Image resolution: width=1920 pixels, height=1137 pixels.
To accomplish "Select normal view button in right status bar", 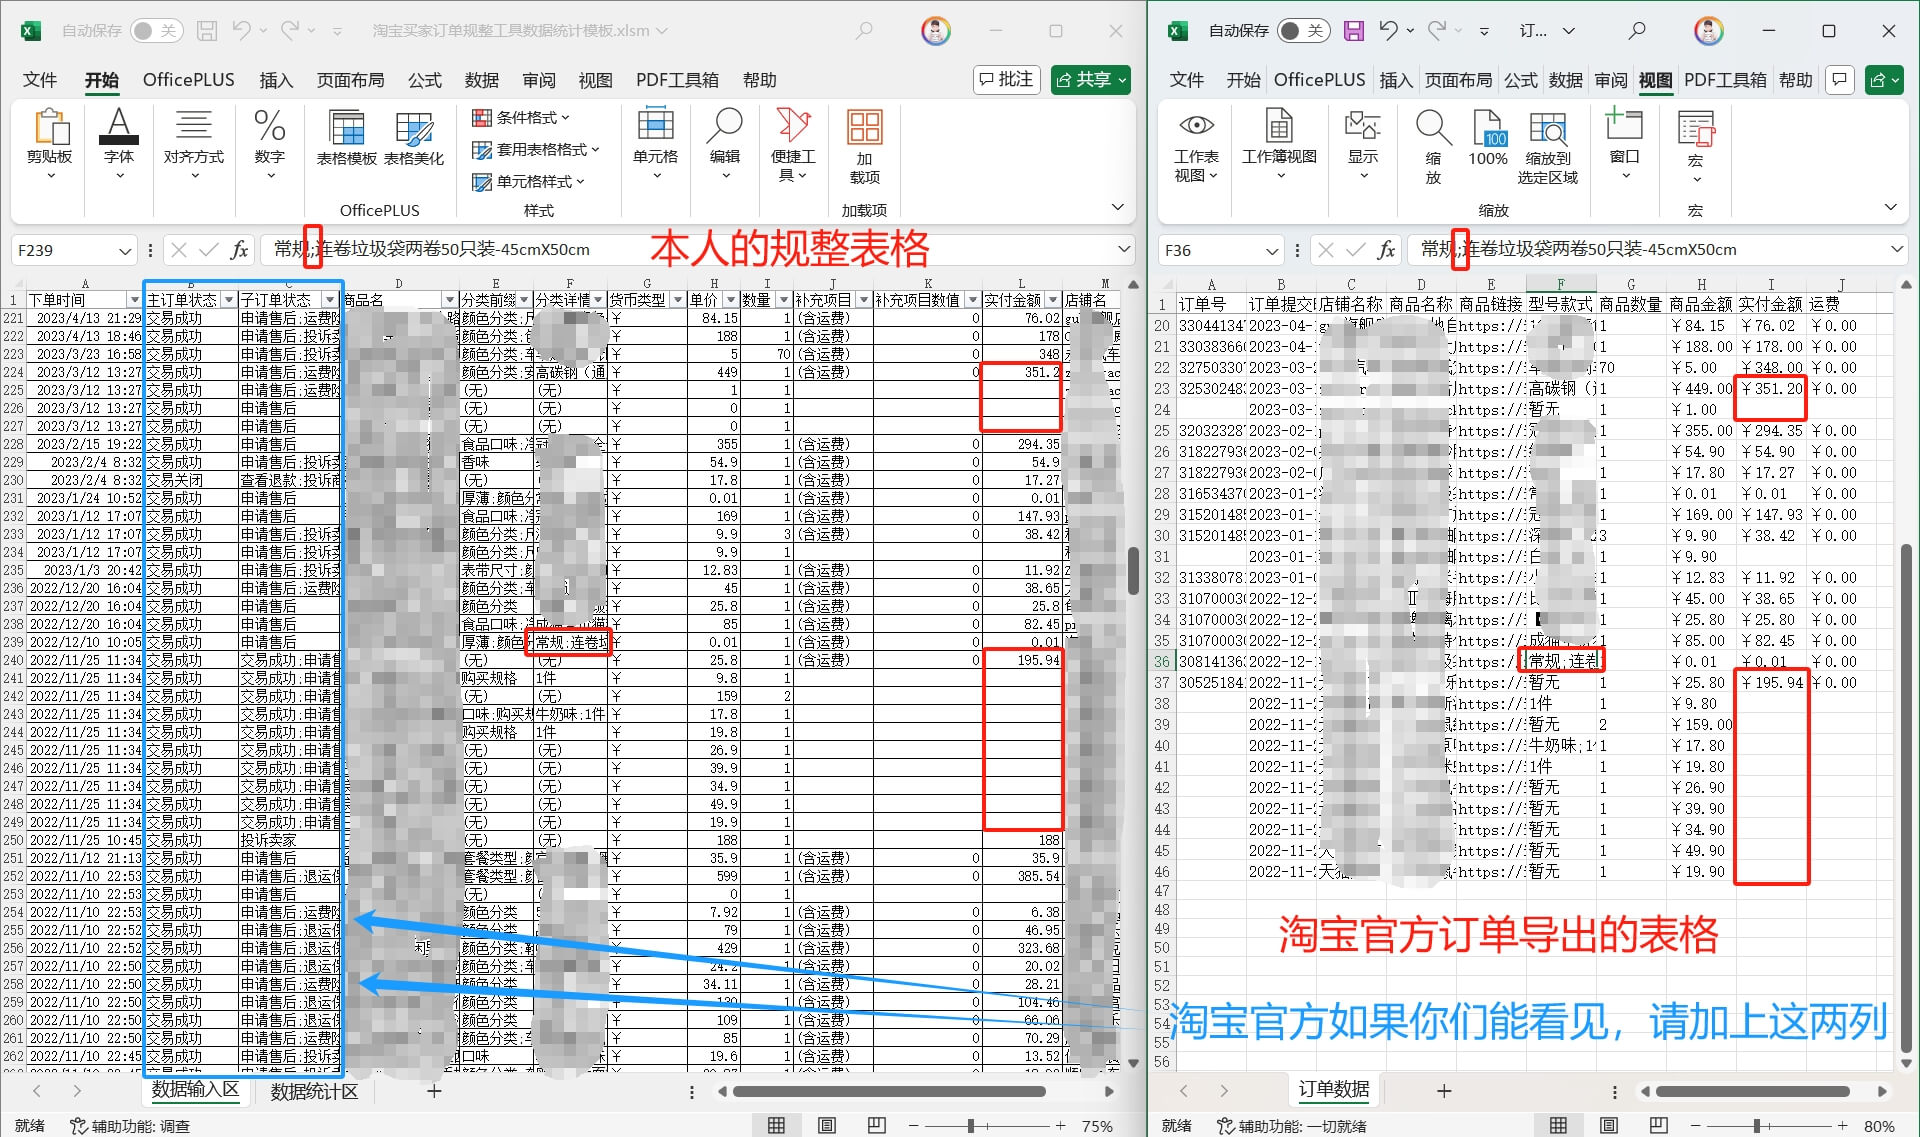I will 1558,1125.
